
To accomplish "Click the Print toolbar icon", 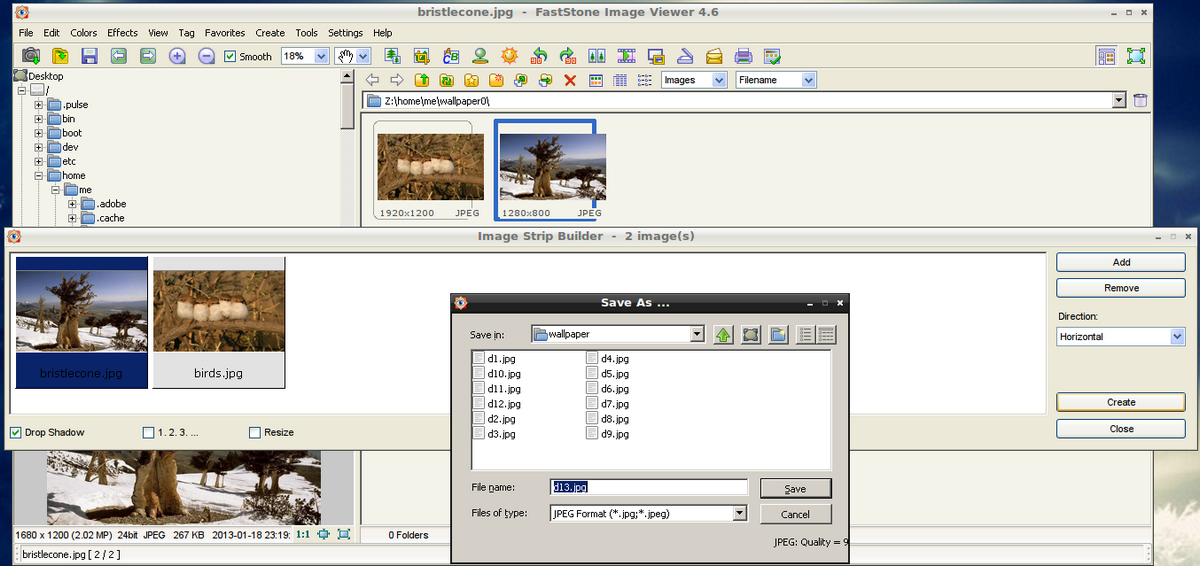I will click(743, 56).
